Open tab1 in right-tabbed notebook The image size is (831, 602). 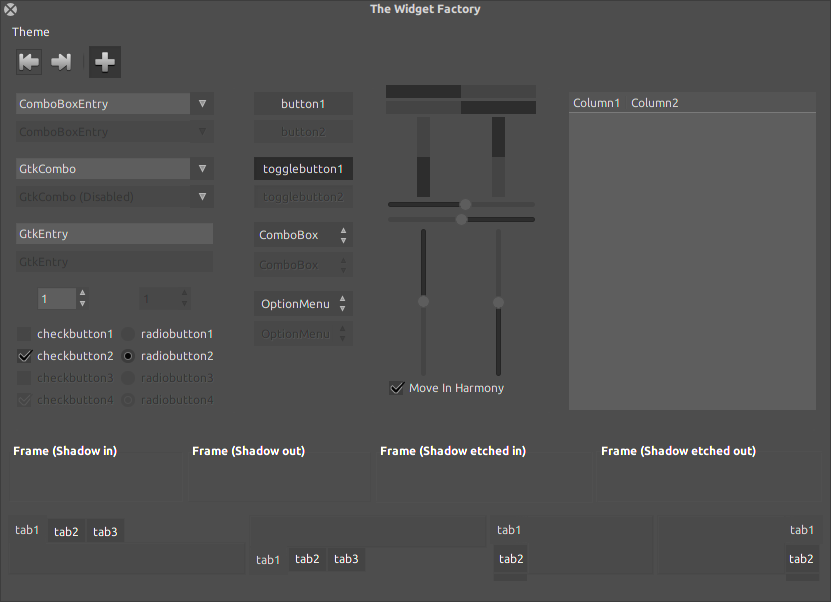coord(802,530)
